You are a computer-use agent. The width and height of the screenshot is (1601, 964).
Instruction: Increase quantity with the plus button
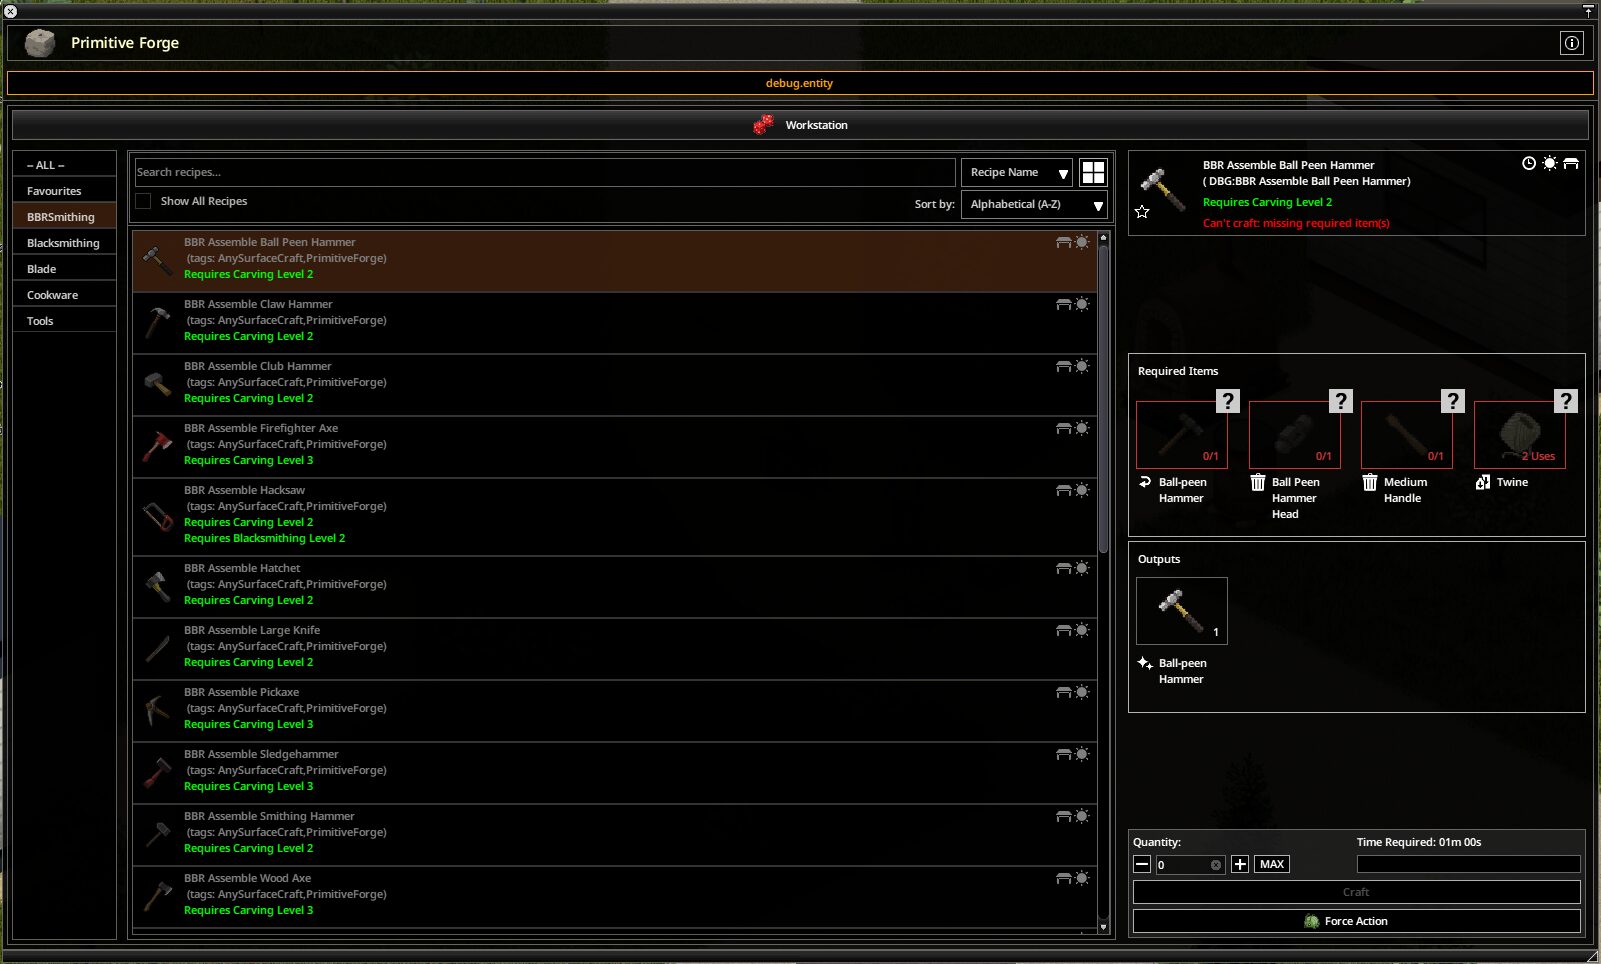(1240, 864)
